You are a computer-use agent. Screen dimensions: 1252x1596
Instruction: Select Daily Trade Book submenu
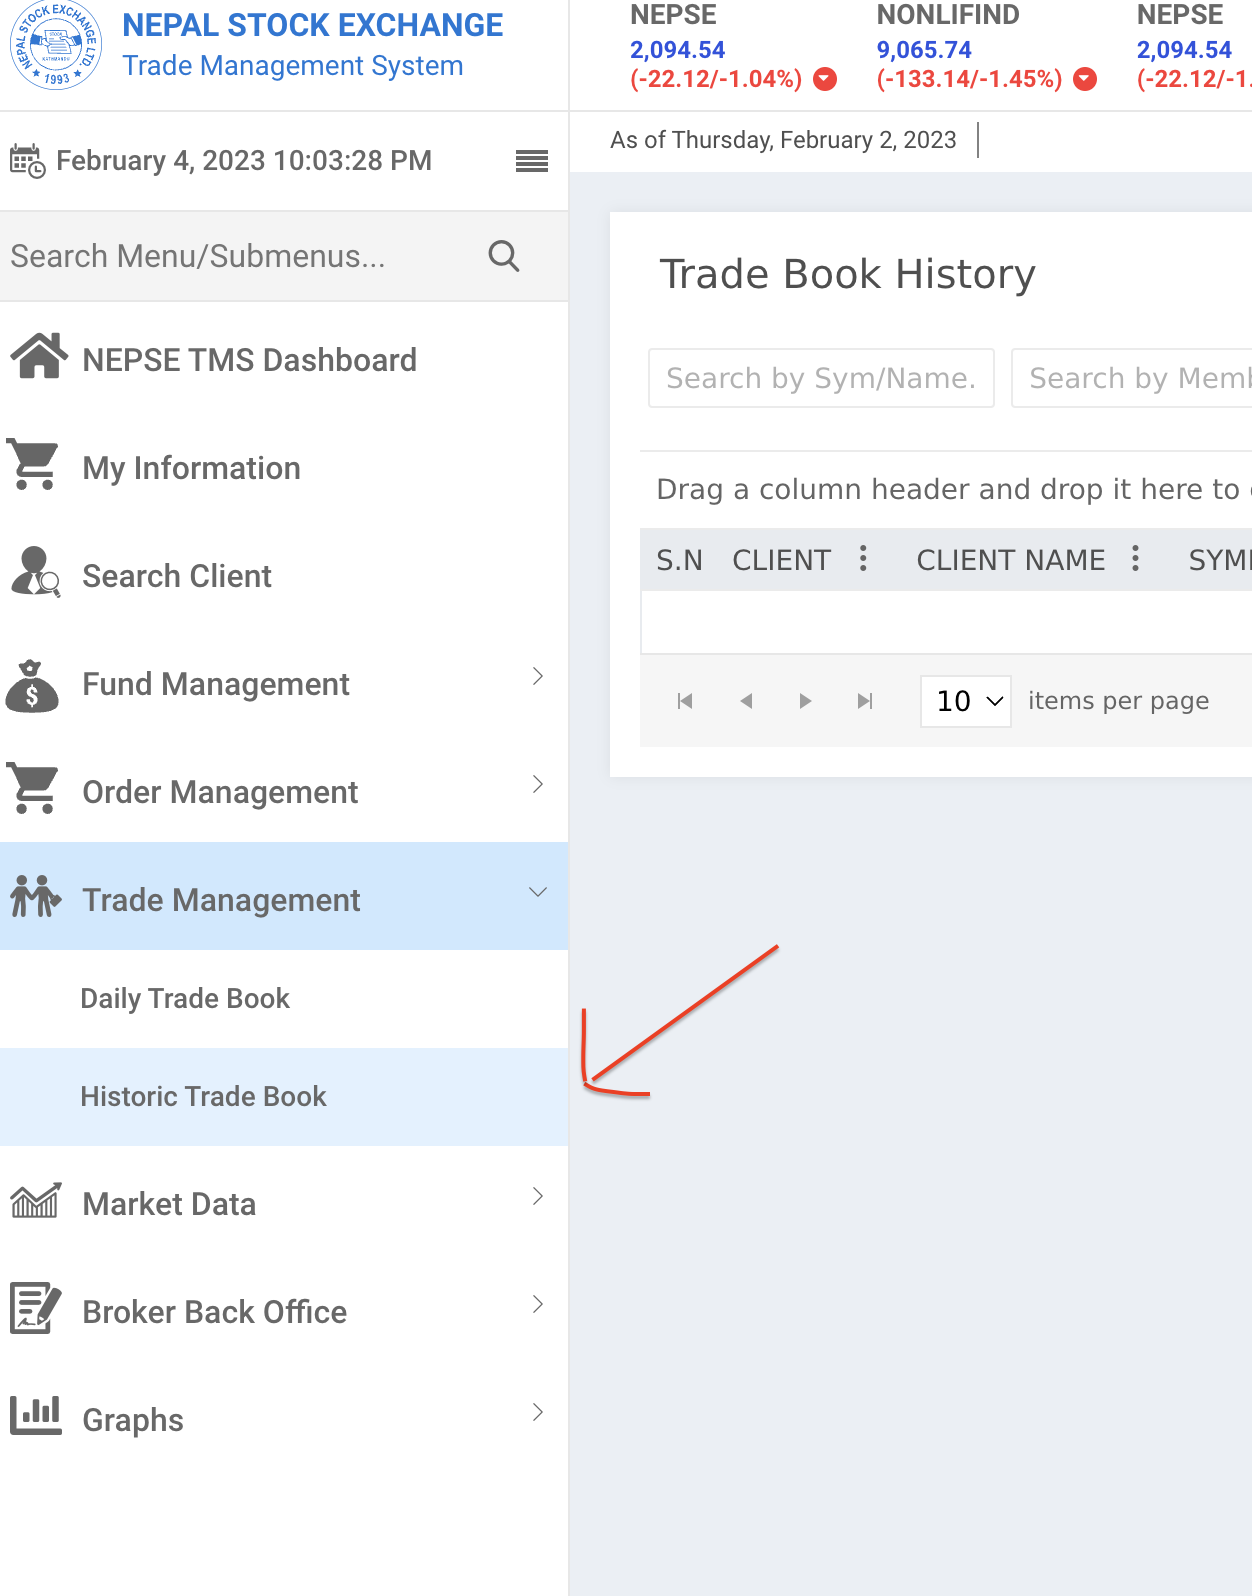click(284, 999)
